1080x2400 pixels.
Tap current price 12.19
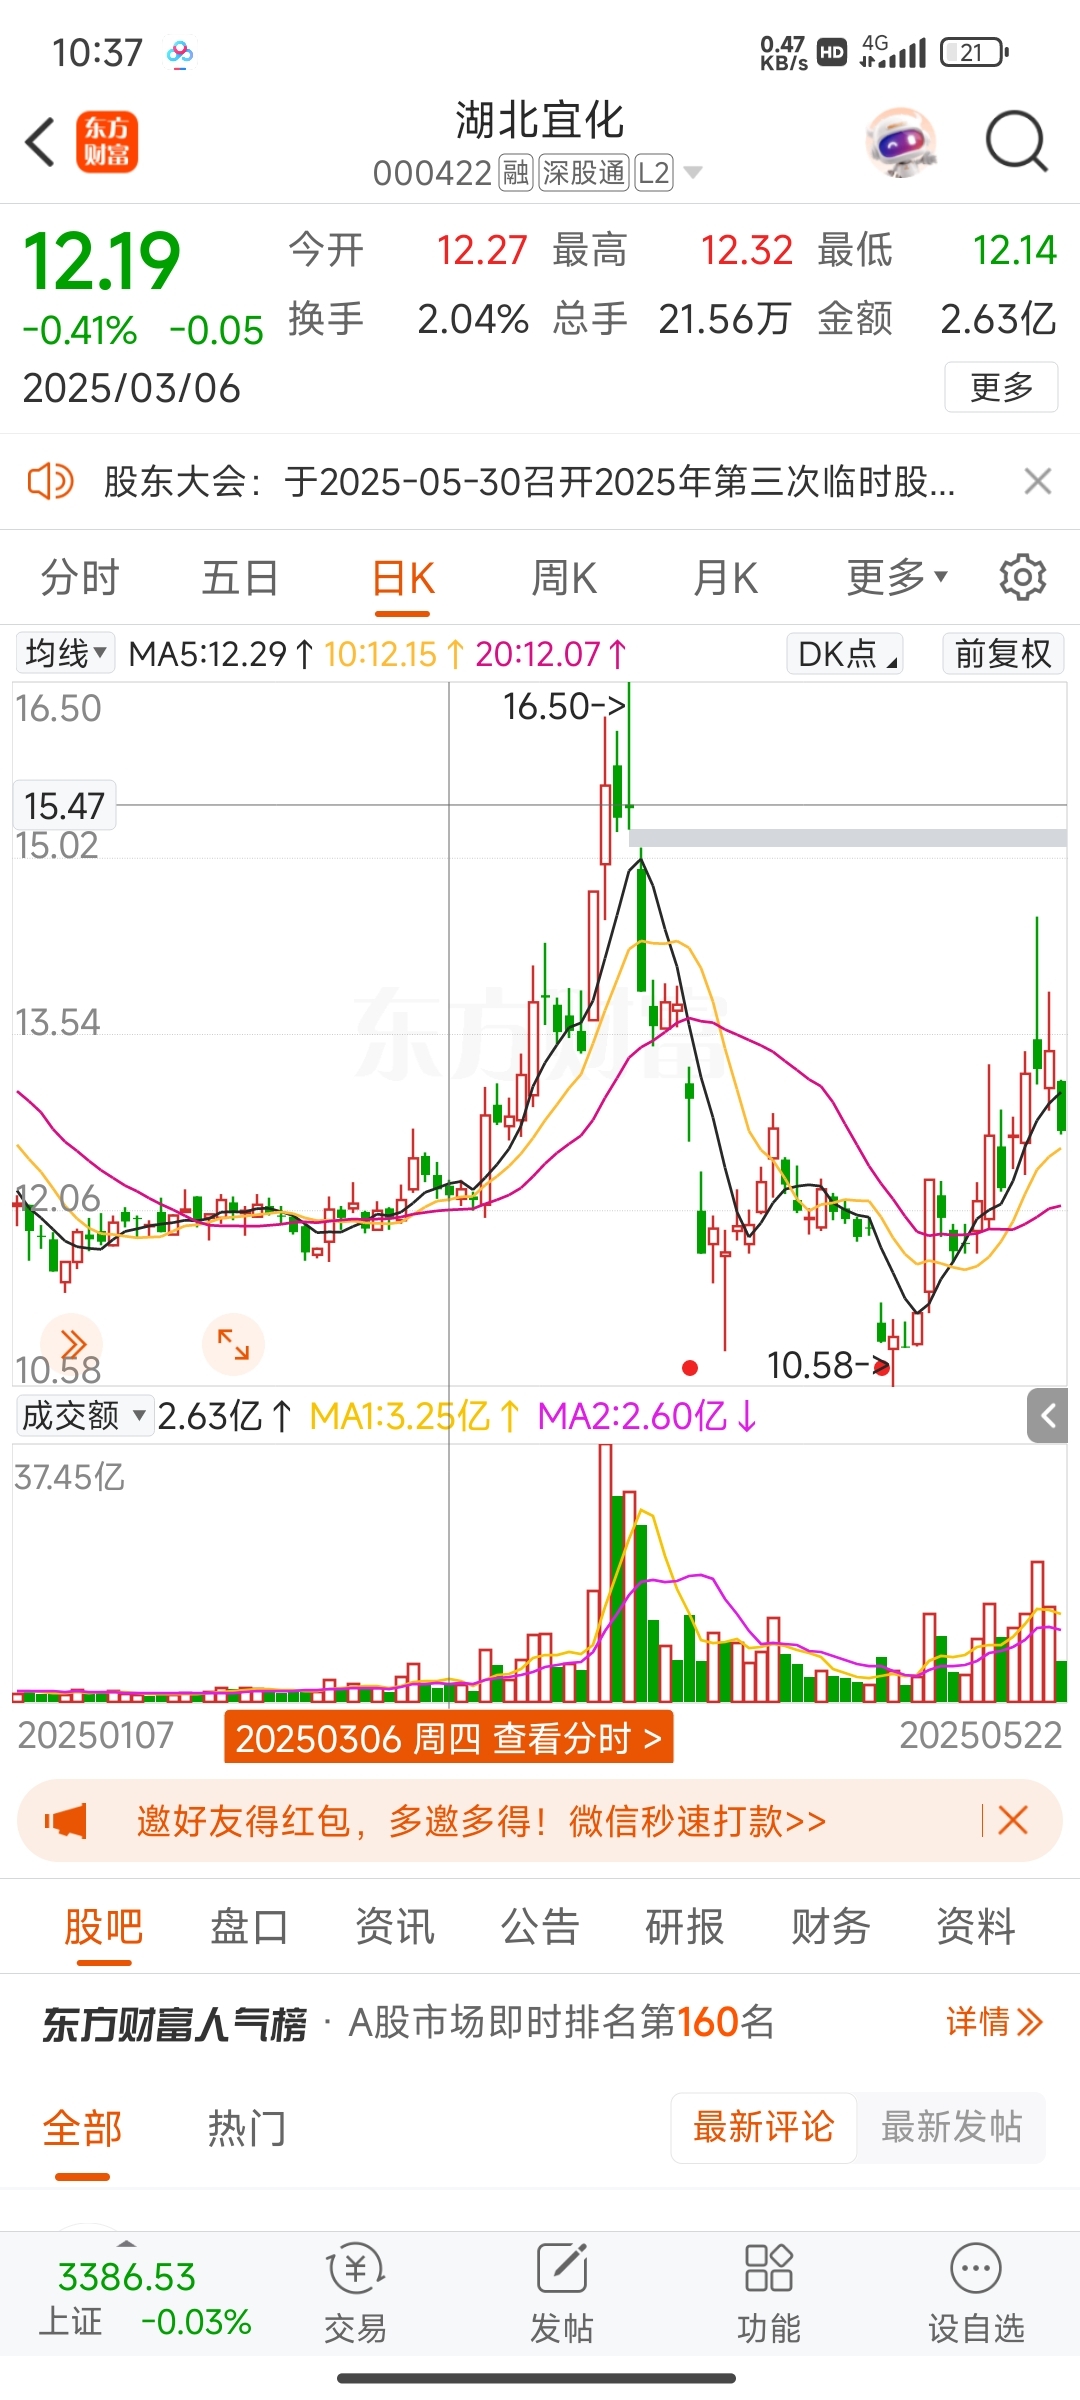click(x=101, y=262)
